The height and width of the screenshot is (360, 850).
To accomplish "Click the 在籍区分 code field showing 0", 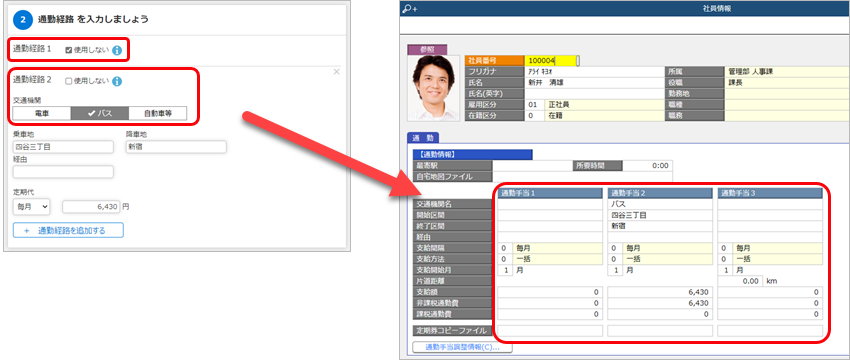I will 535,116.
